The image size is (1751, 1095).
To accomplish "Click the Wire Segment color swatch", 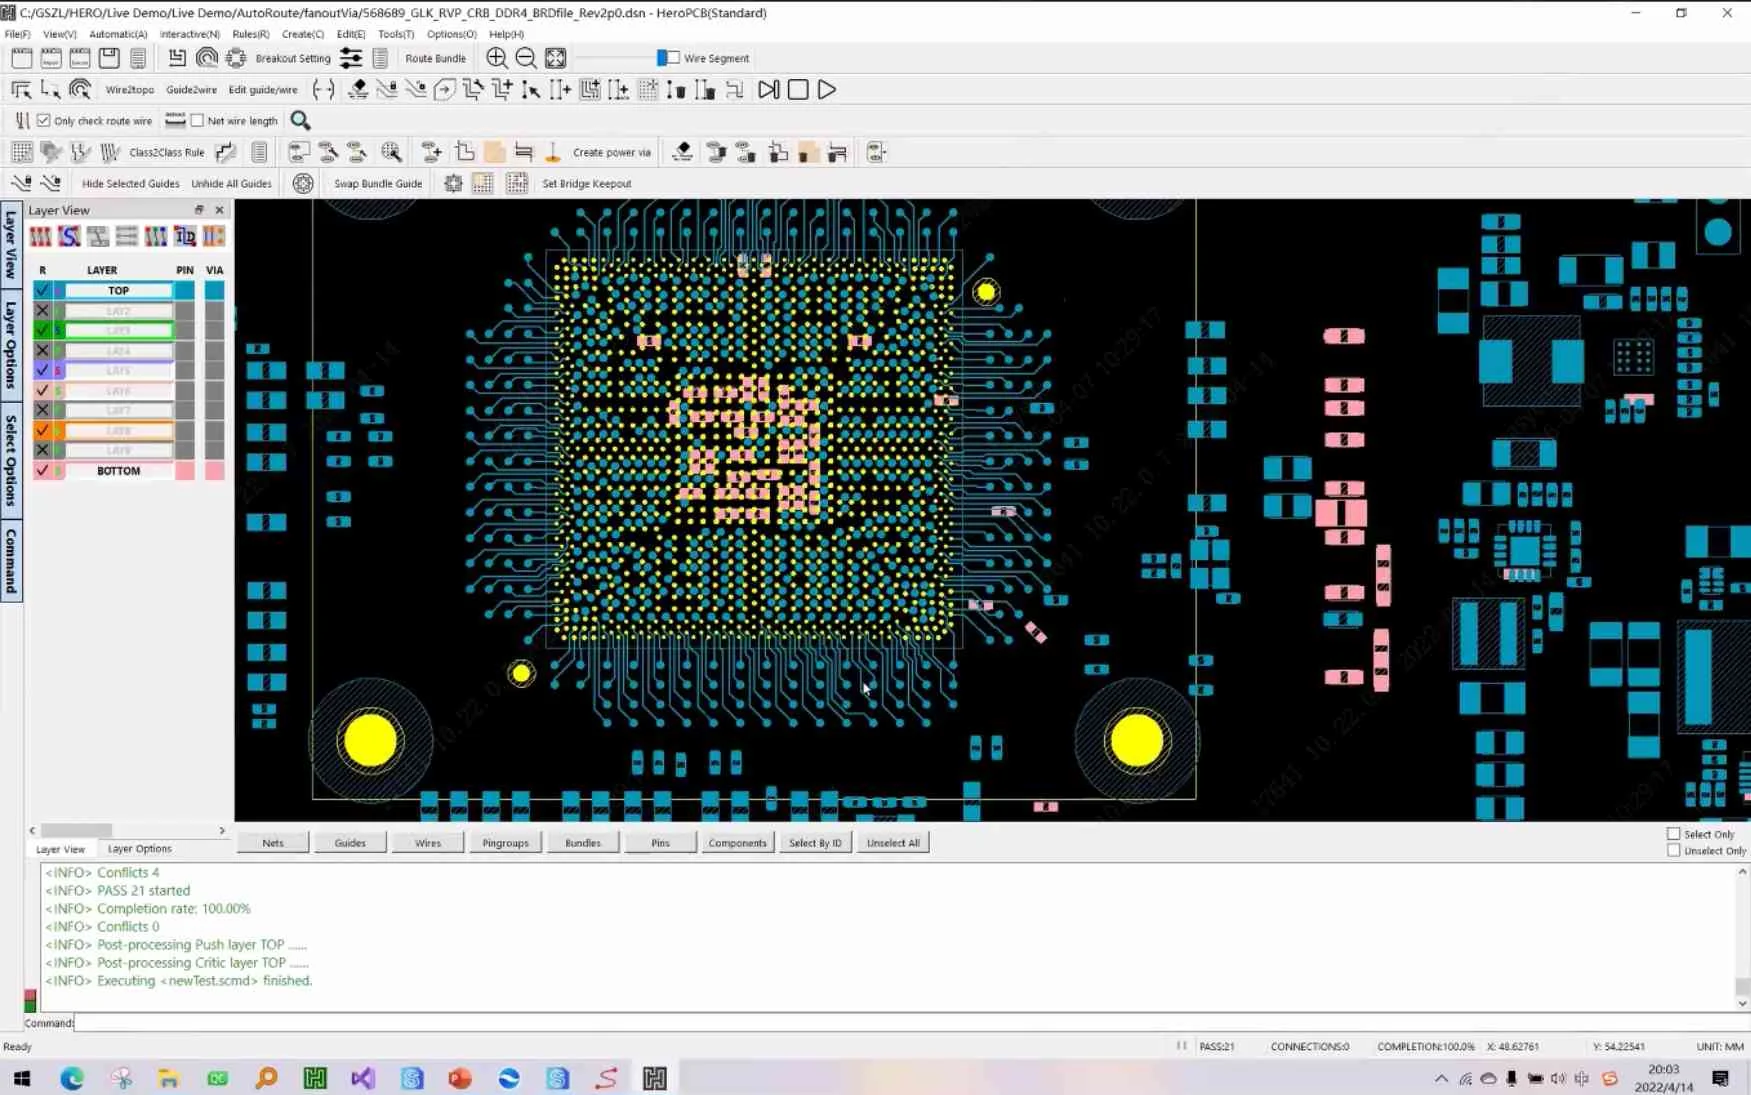I will coord(662,57).
